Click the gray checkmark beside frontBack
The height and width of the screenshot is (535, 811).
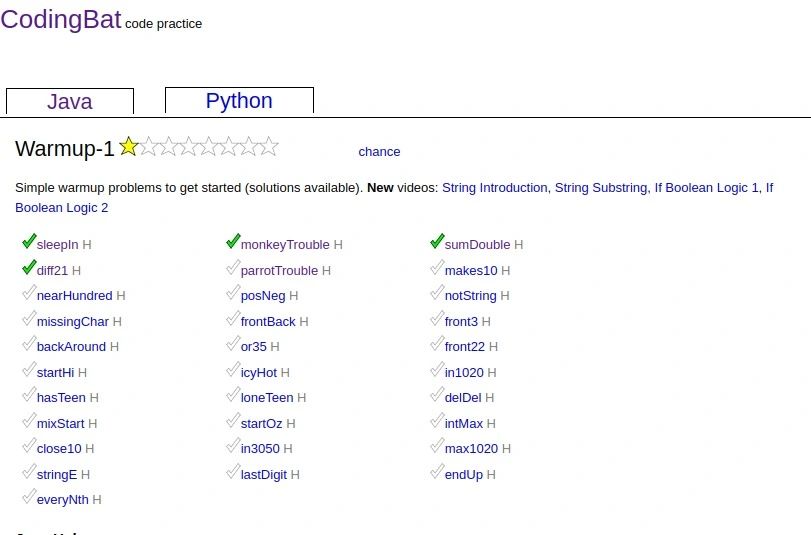[233, 318]
